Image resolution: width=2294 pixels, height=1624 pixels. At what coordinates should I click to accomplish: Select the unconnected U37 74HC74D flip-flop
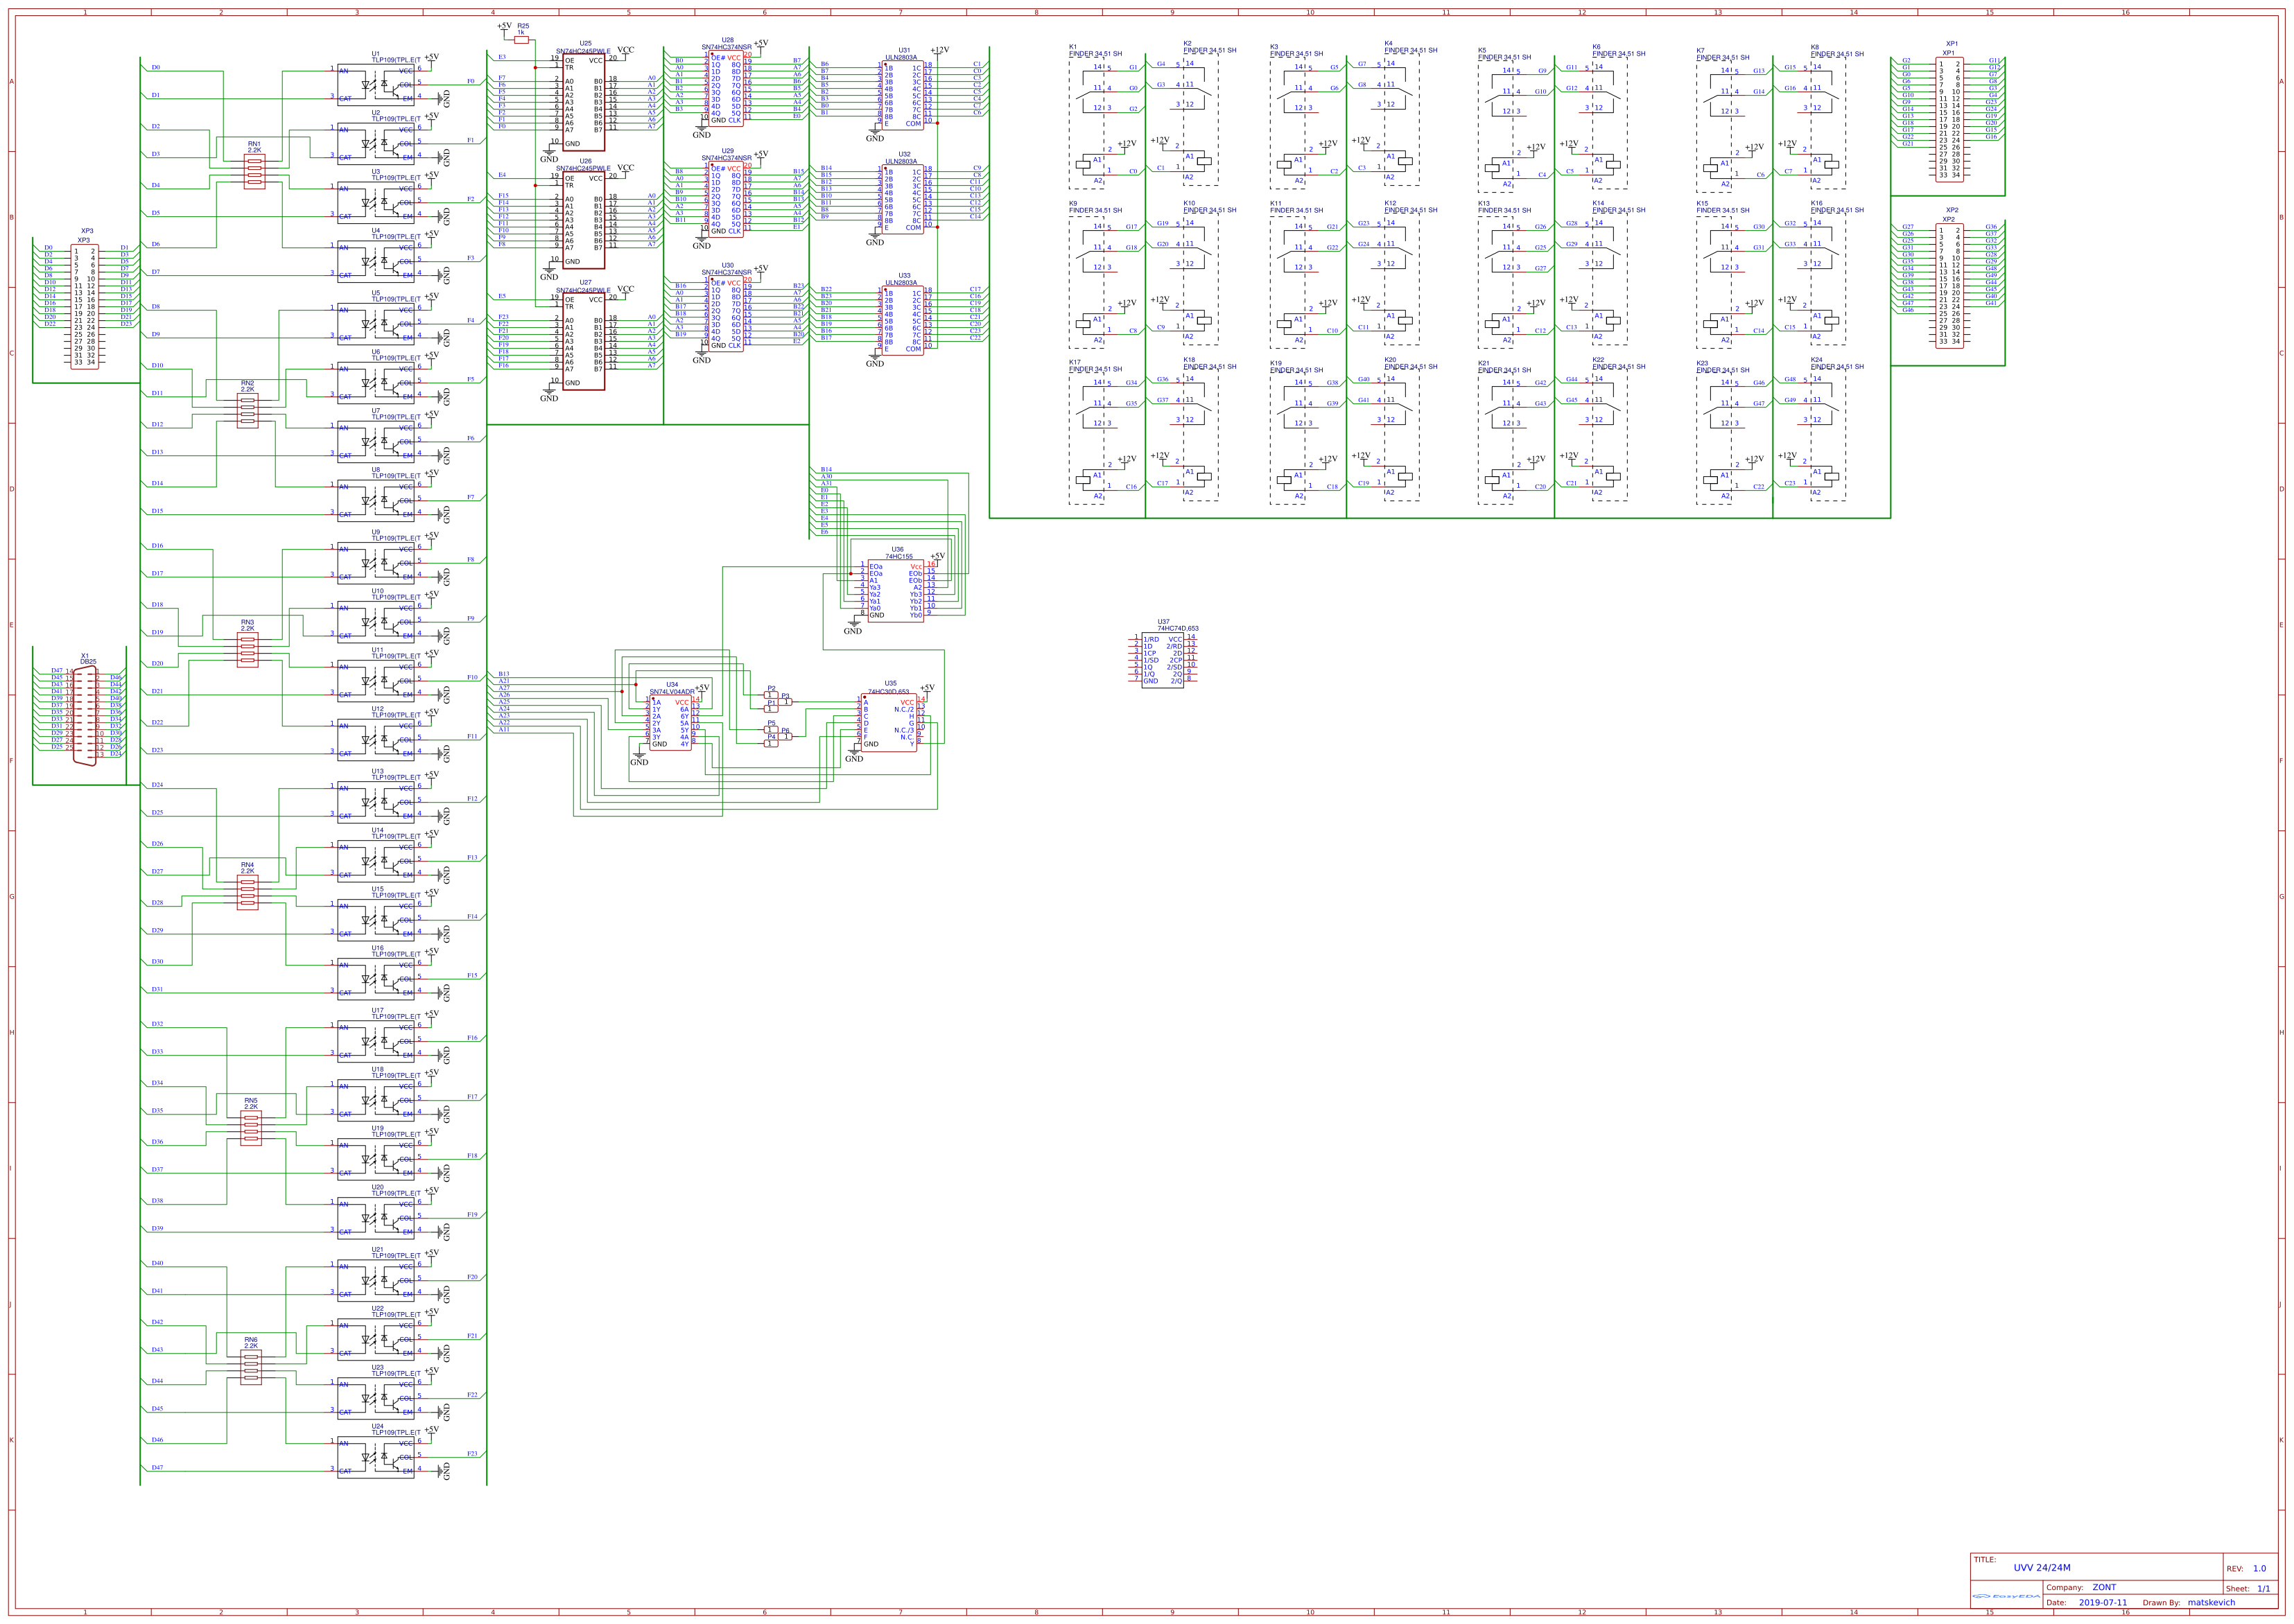point(1162,660)
